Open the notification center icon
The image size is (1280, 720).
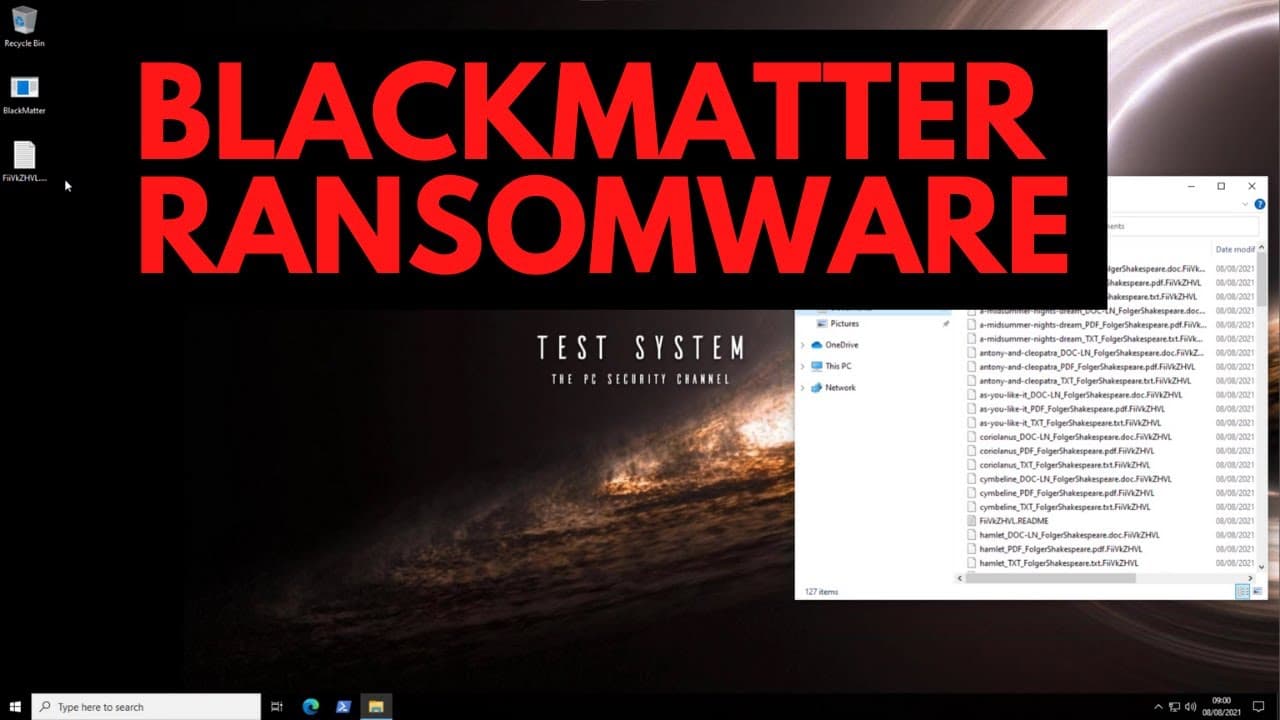coord(1258,707)
